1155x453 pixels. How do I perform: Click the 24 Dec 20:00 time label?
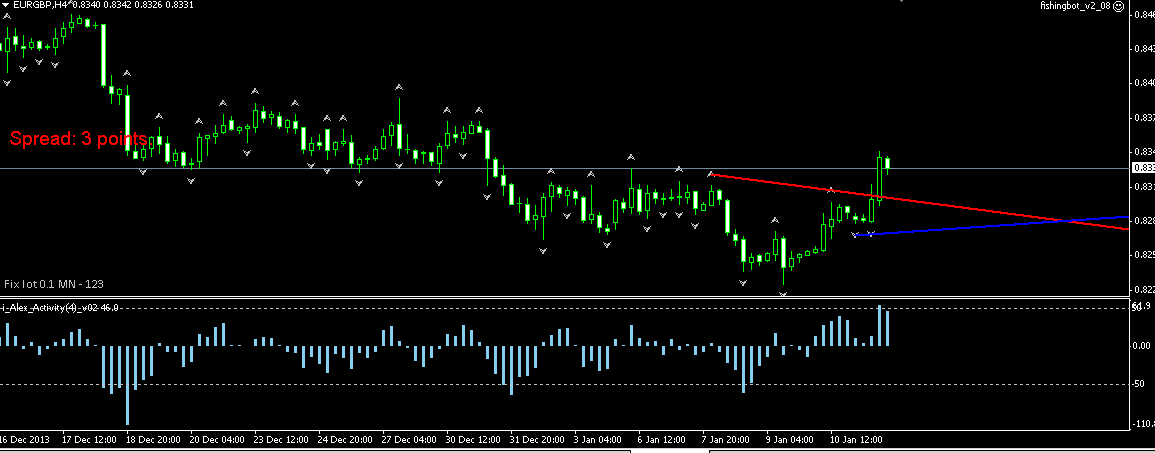[345, 439]
